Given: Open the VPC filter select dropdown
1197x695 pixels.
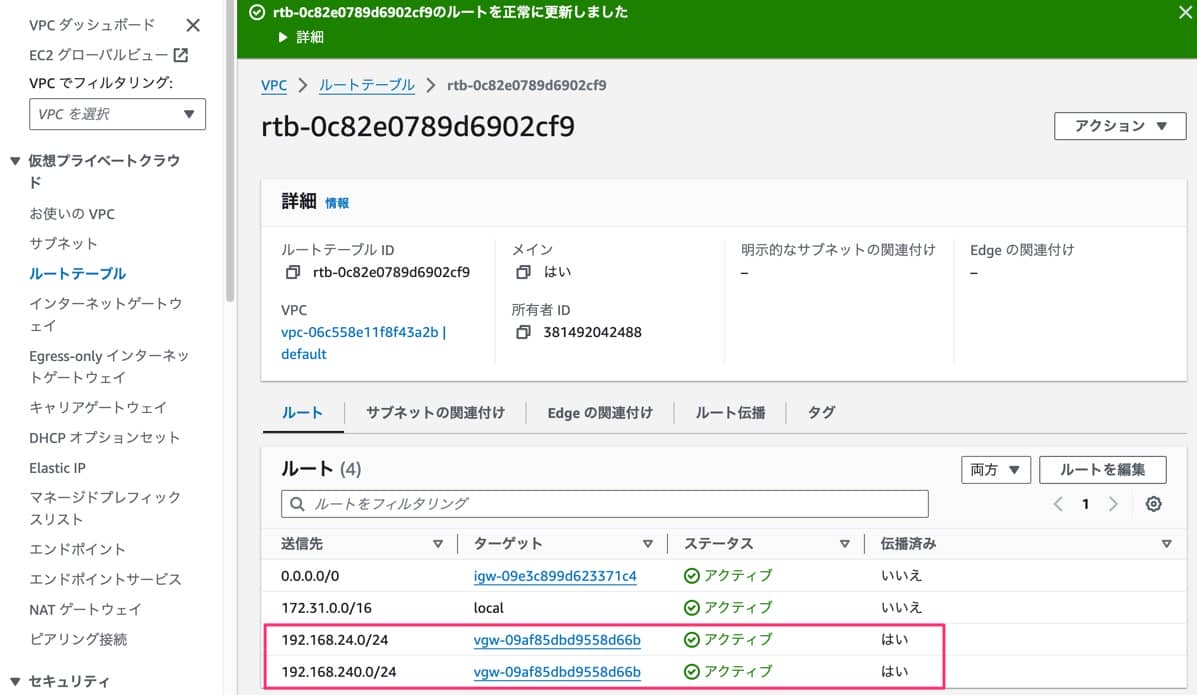Looking at the screenshot, I should (118, 114).
